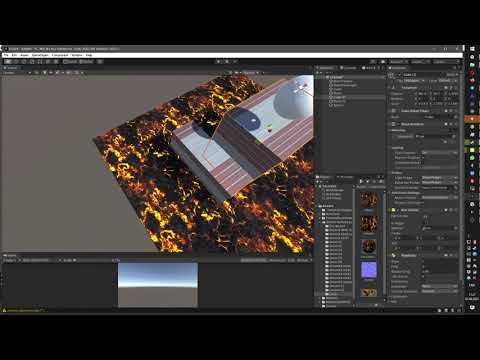Screen dimensions: 480x360
Task: Open the Static dropdown arrow in the Inspector
Action: 457,75
